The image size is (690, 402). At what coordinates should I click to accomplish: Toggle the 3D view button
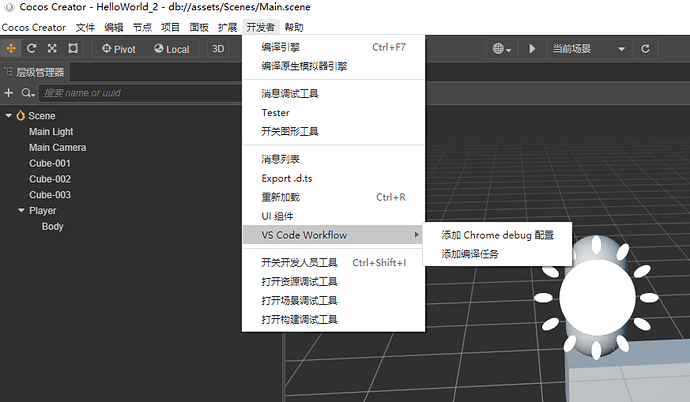[218, 49]
